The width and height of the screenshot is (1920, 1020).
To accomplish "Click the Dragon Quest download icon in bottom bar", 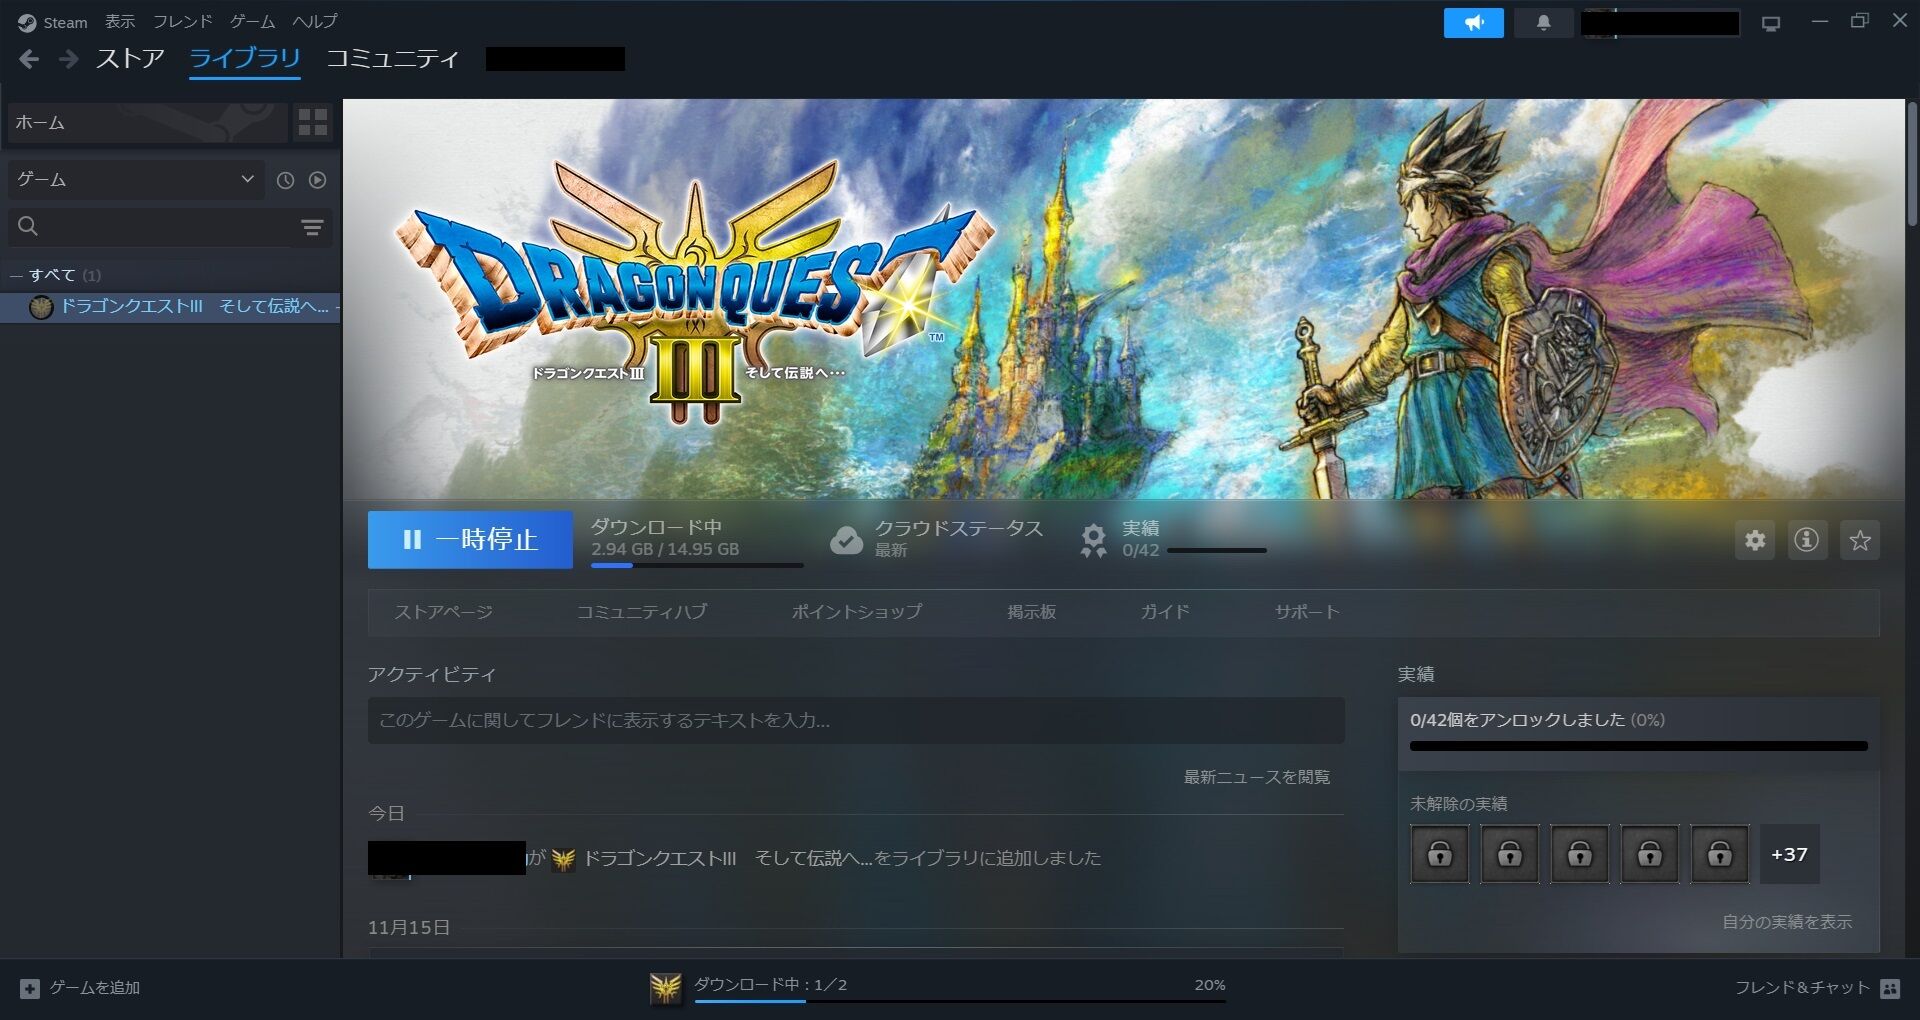I will point(665,988).
